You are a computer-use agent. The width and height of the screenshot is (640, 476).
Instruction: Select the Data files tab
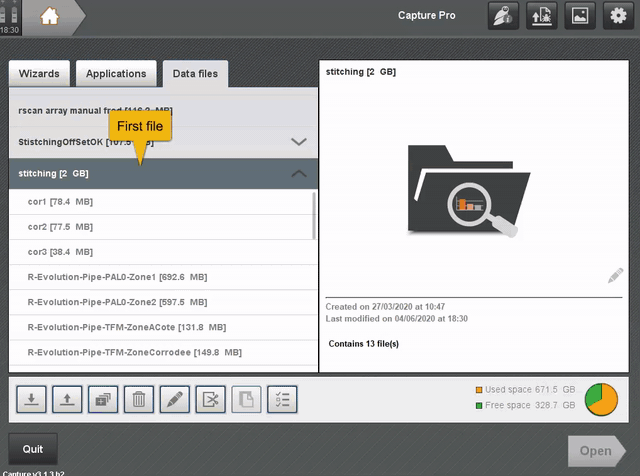(x=195, y=73)
